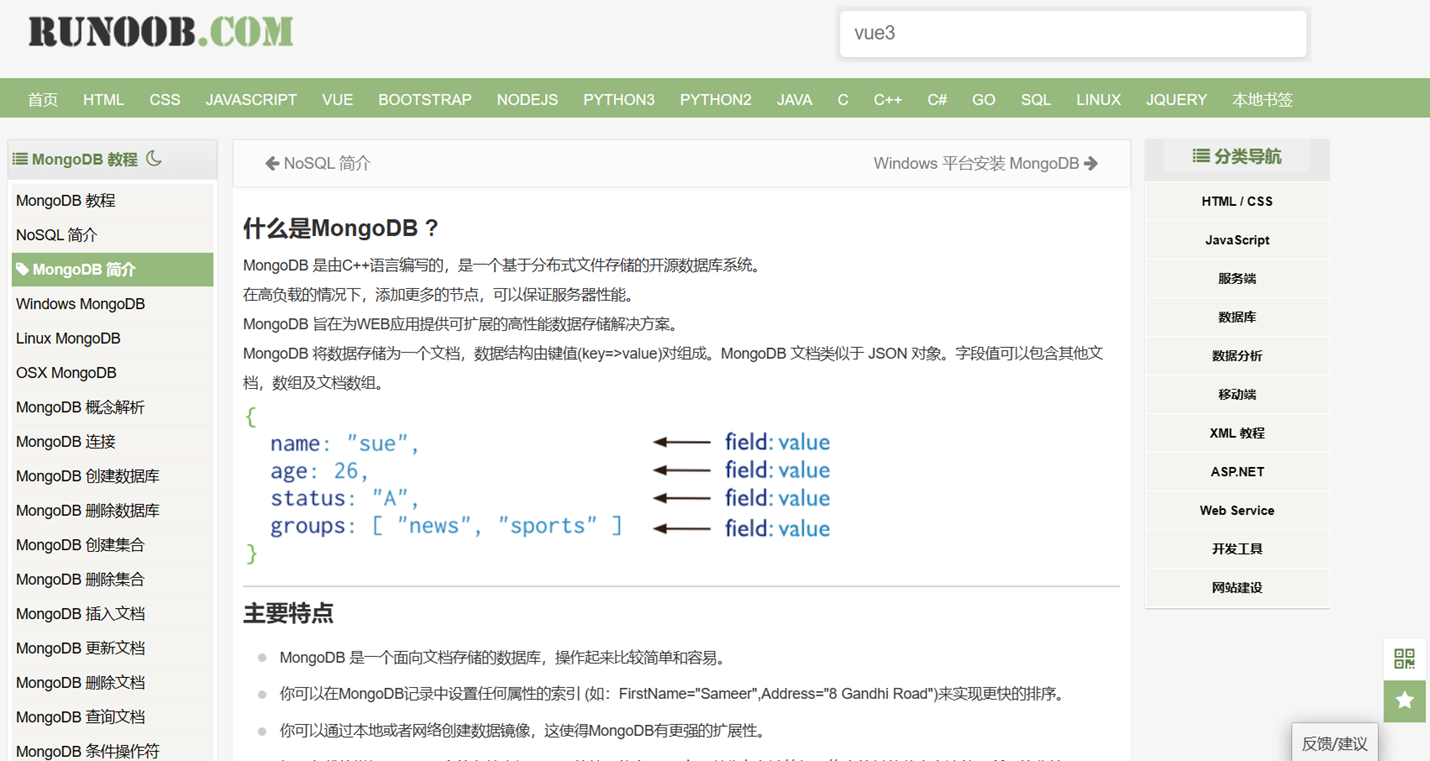The width and height of the screenshot is (1430, 761).
Task: Go to JAVASCRIPT in top navigation
Action: click(x=251, y=100)
